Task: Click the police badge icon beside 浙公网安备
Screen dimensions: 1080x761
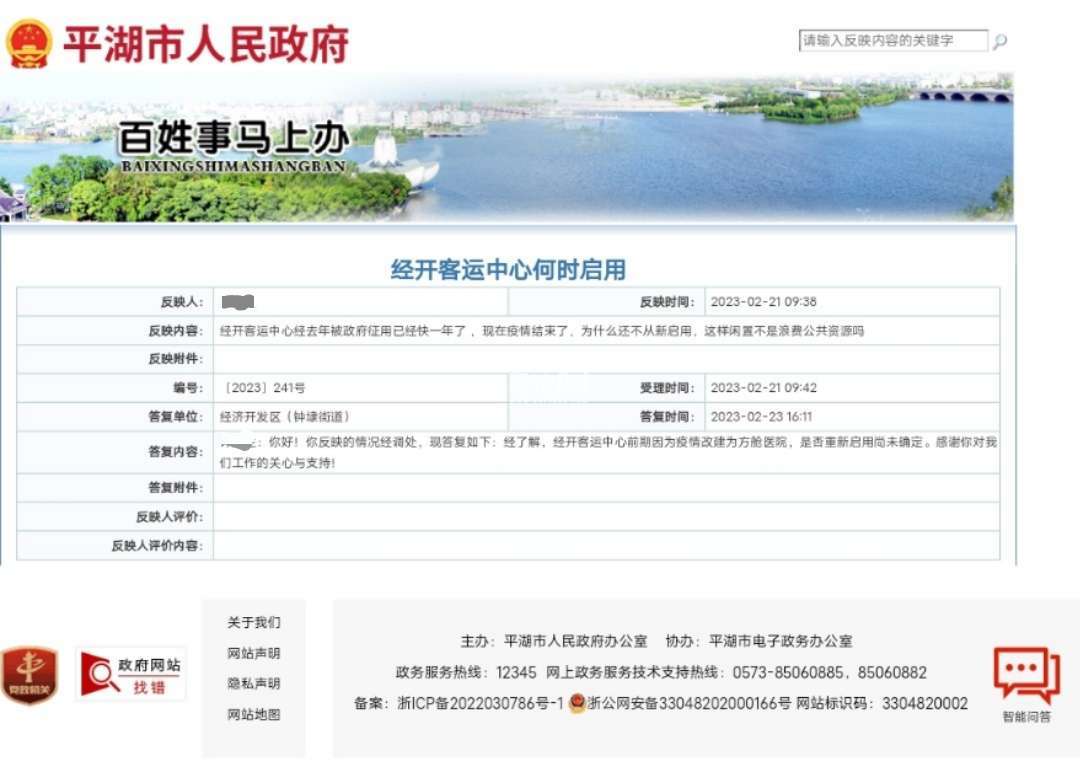Action: (577, 703)
